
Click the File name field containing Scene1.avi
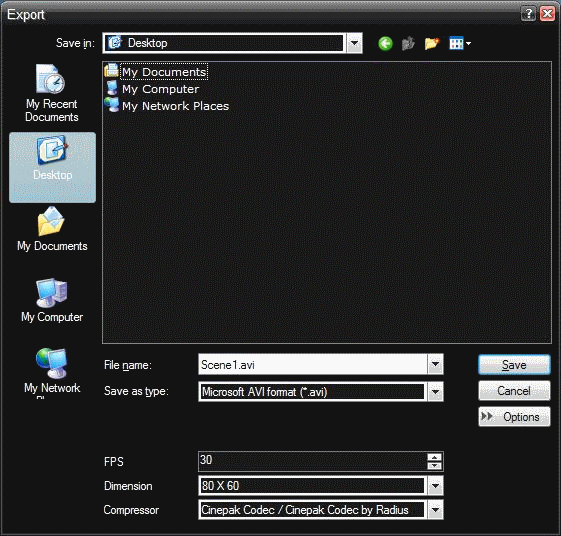(x=313, y=364)
